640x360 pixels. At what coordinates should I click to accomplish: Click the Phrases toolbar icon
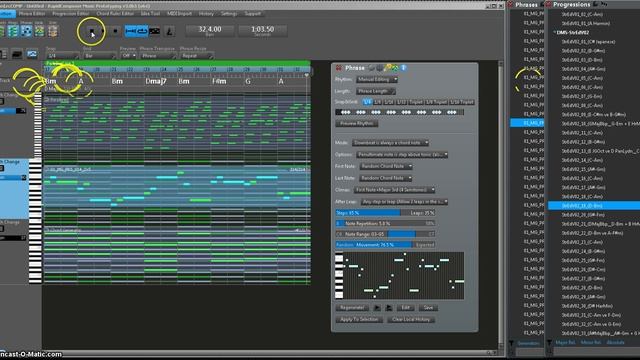click(x=26, y=31)
